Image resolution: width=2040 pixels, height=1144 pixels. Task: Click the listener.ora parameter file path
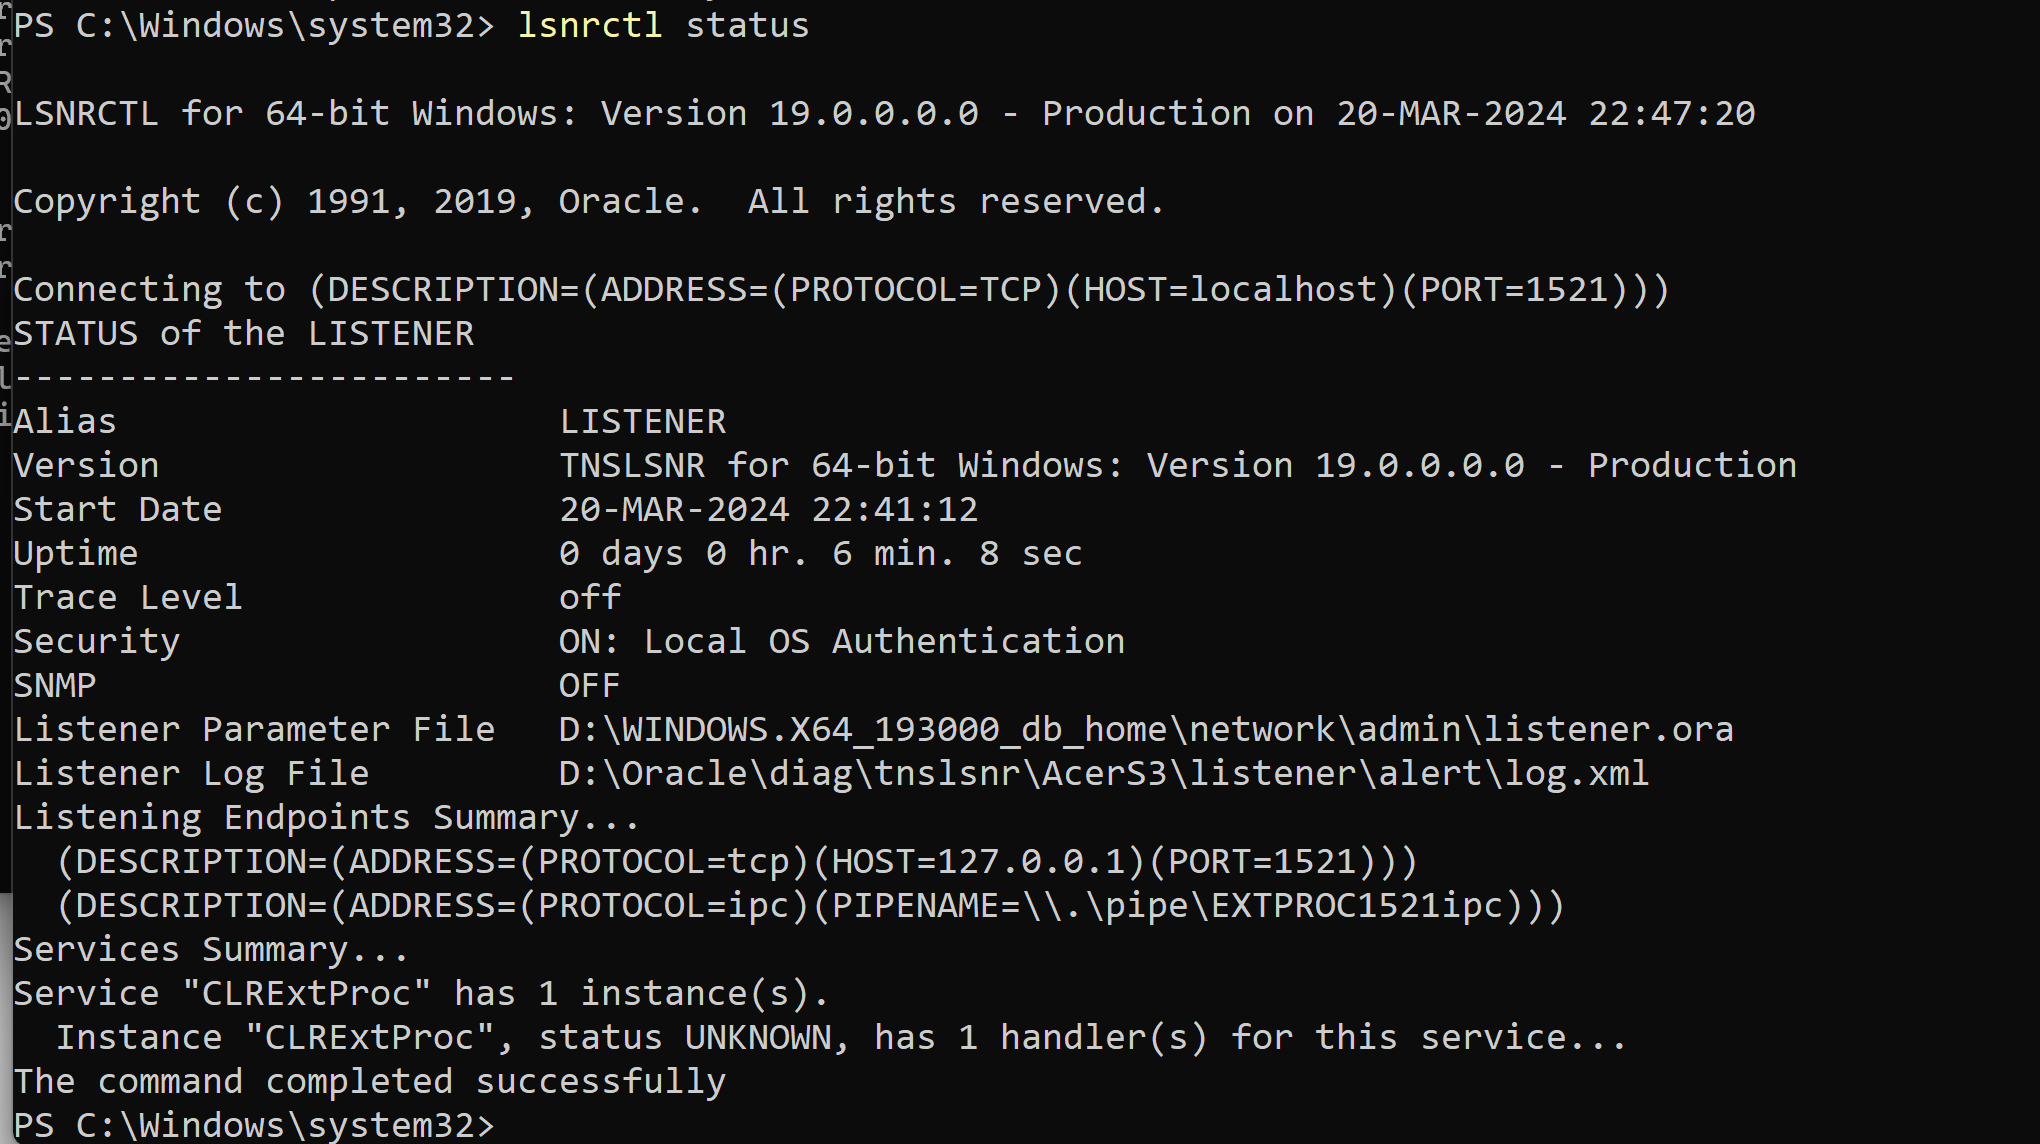click(1145, 730)
